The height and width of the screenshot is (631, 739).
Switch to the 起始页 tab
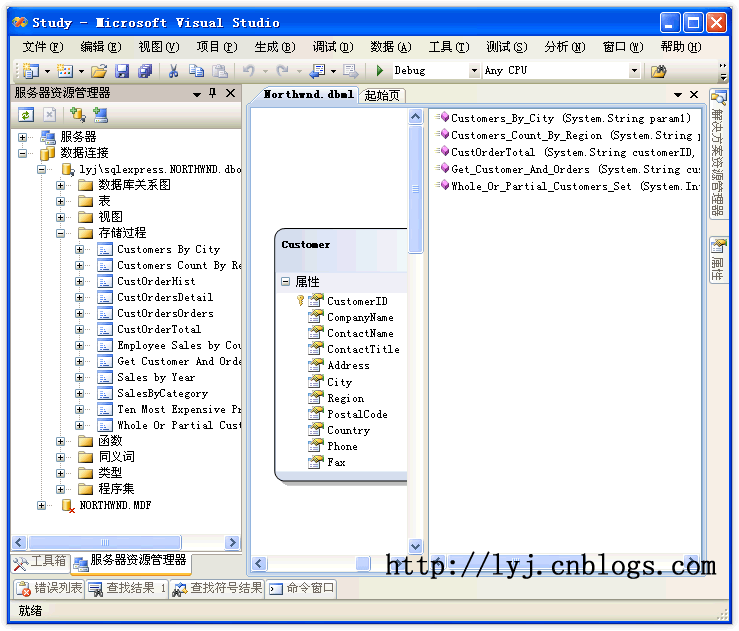[x=382, y=95]
